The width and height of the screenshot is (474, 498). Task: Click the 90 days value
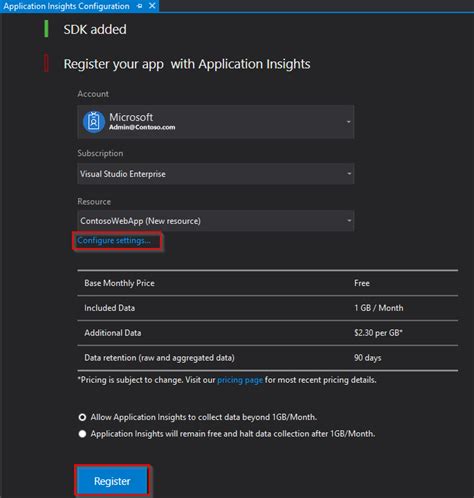click(368, 358)
